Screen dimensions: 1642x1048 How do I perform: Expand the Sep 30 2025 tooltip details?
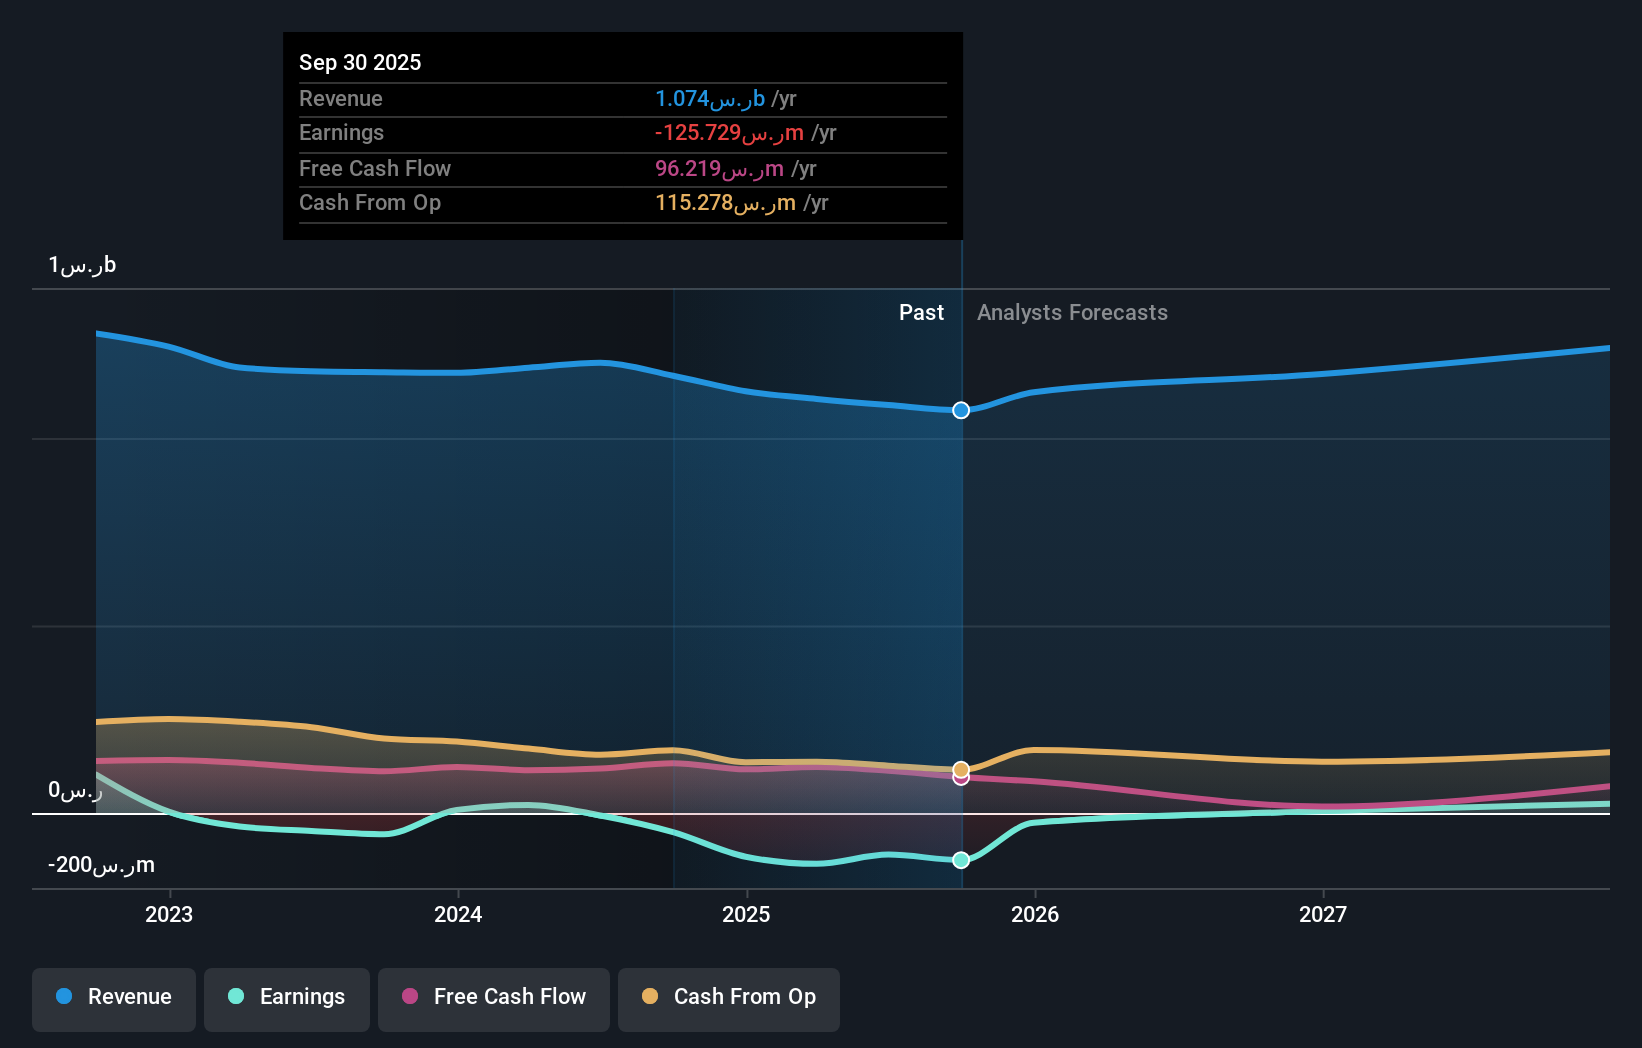coord(622,135)
